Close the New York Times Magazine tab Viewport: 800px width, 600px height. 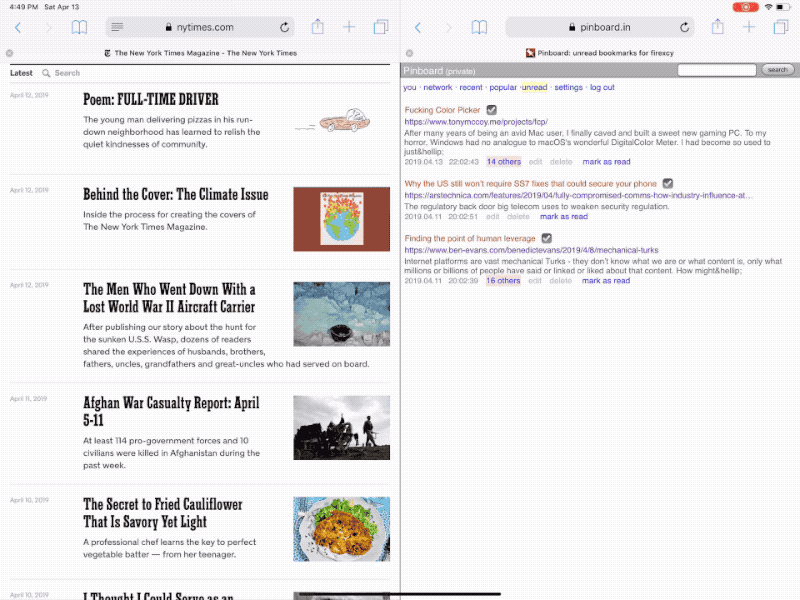(9, 53)
